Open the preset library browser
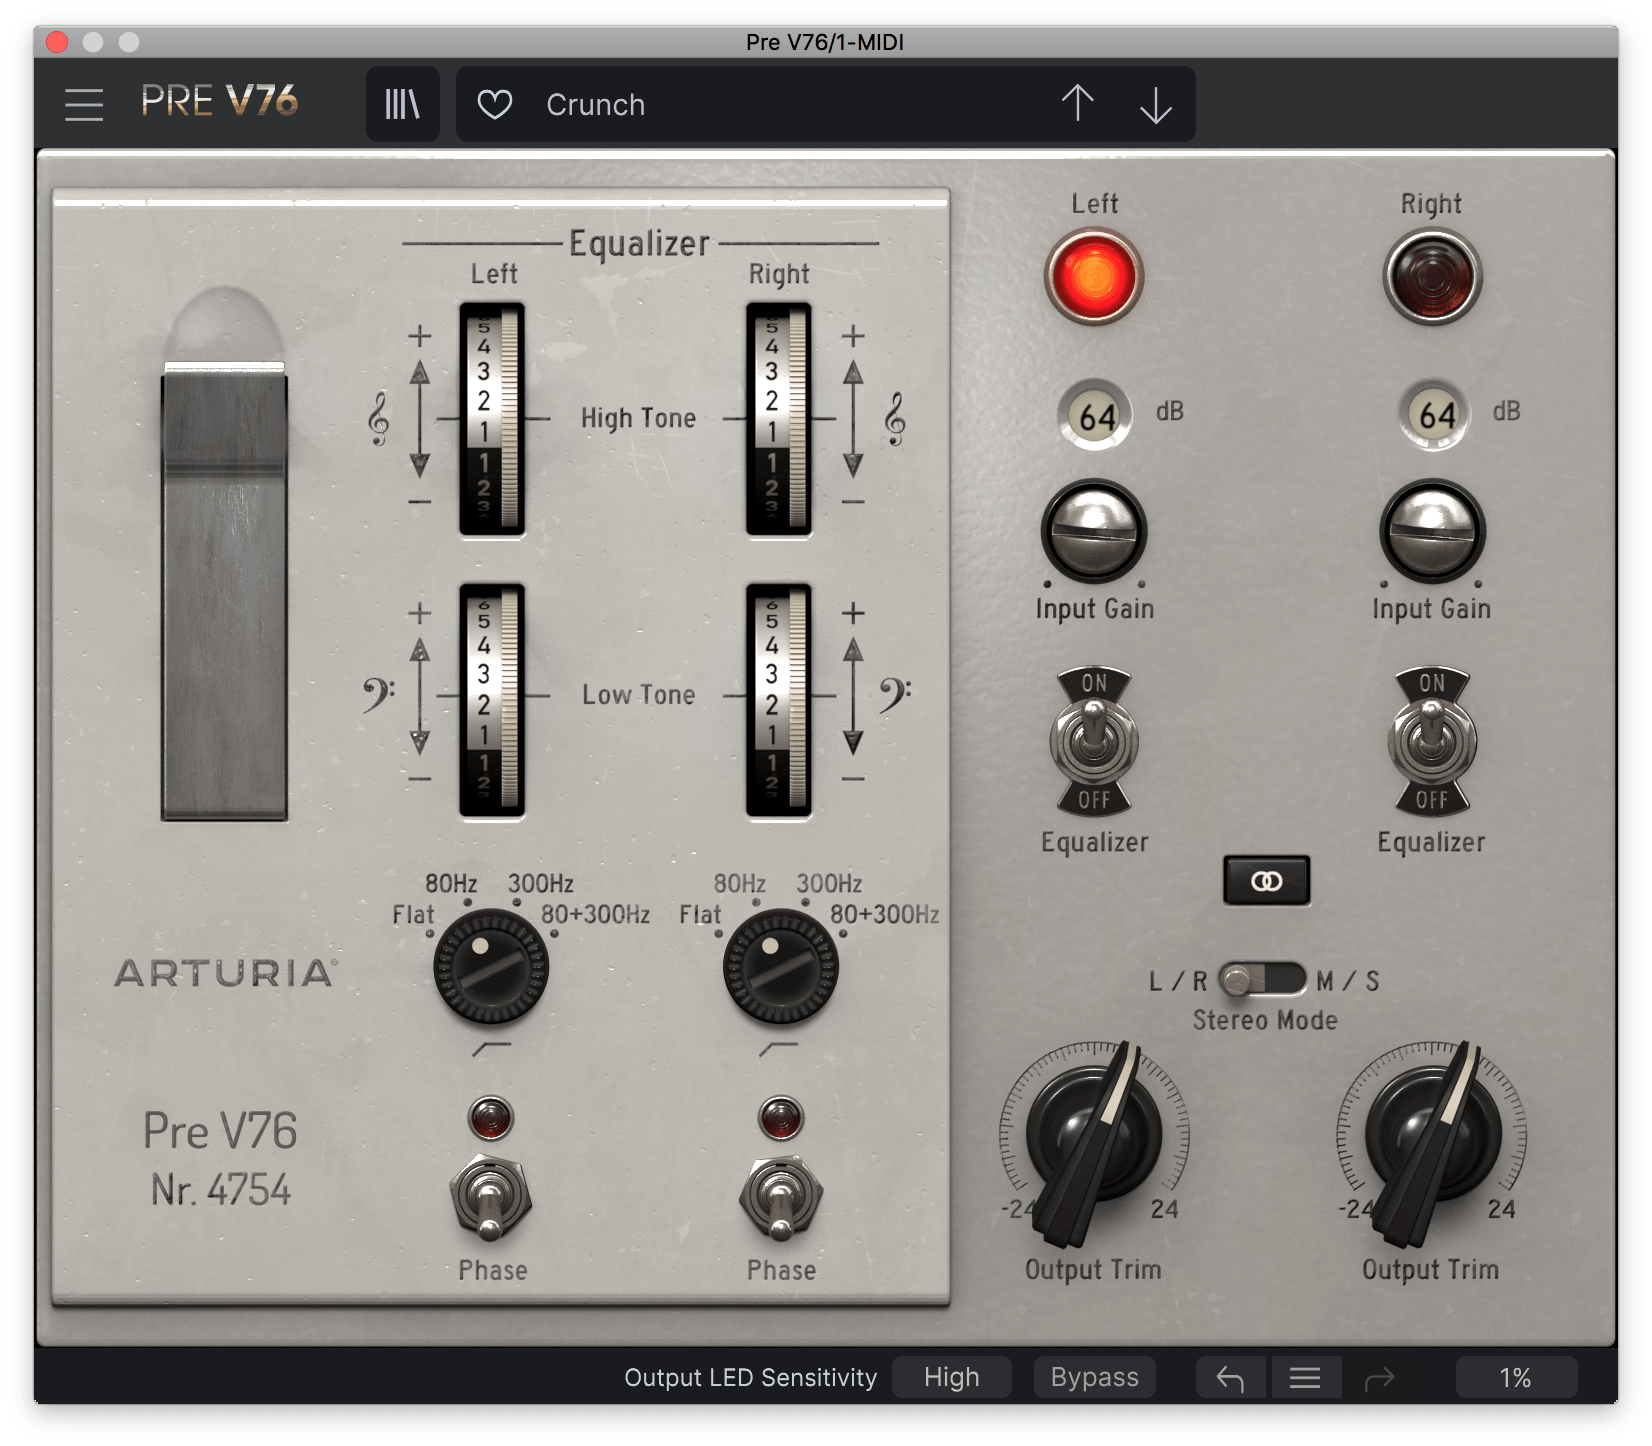The image size is (1652, 1446). pyautogui.click(x=402, y=103)
